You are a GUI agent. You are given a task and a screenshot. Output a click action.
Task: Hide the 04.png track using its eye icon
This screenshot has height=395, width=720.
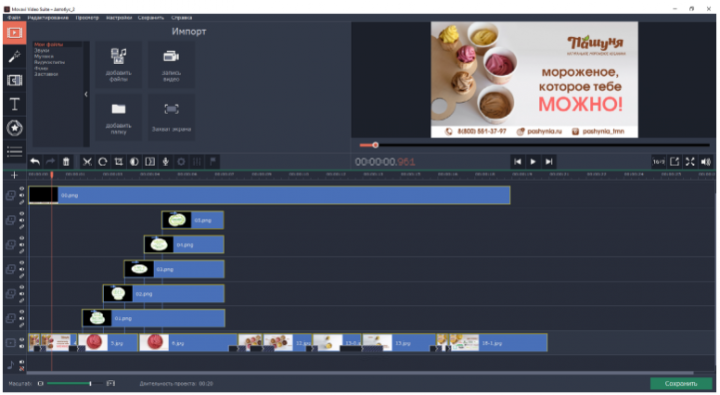[22, 238]
